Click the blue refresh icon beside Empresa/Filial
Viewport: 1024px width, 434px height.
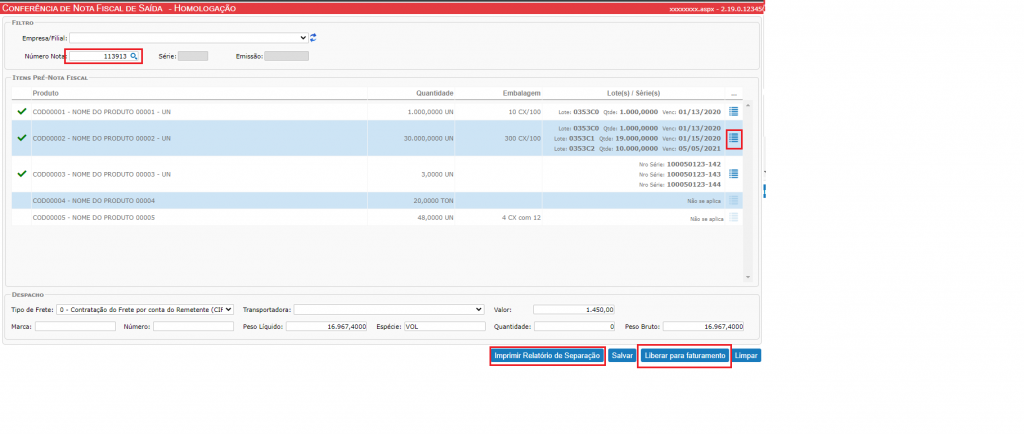[x=313, y=38]
